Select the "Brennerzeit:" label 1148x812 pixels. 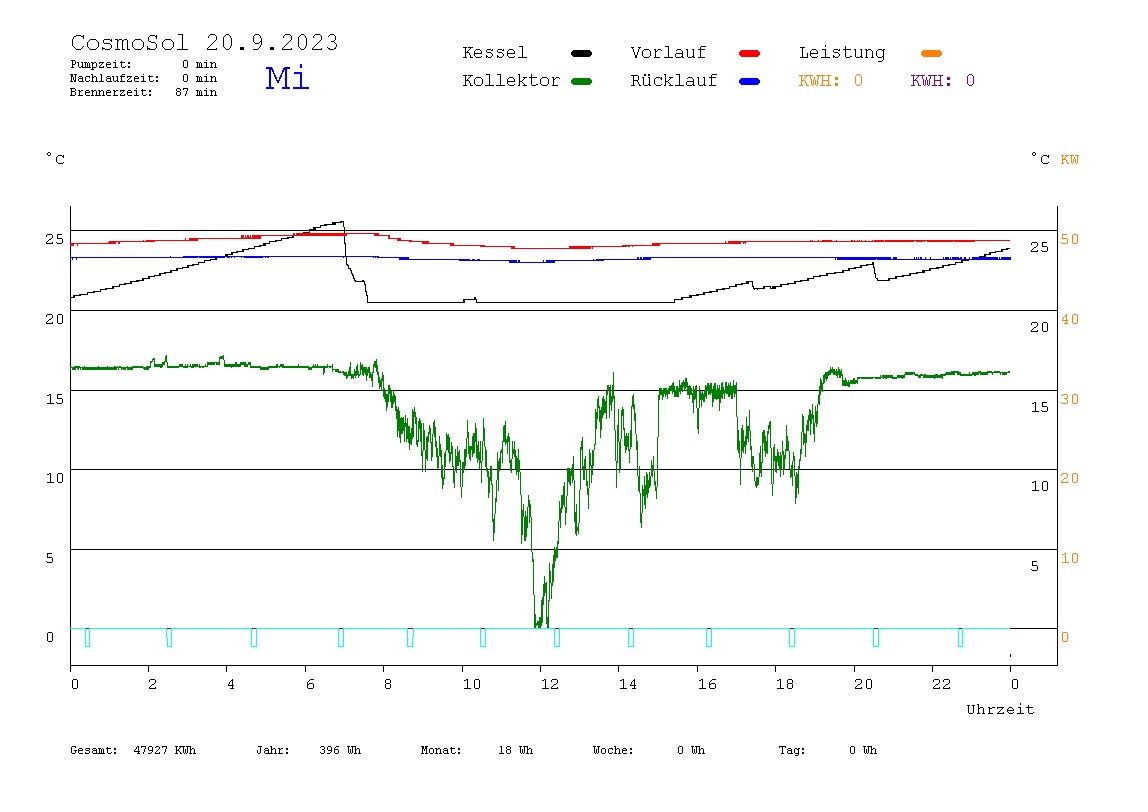click(x=111, y=92)
